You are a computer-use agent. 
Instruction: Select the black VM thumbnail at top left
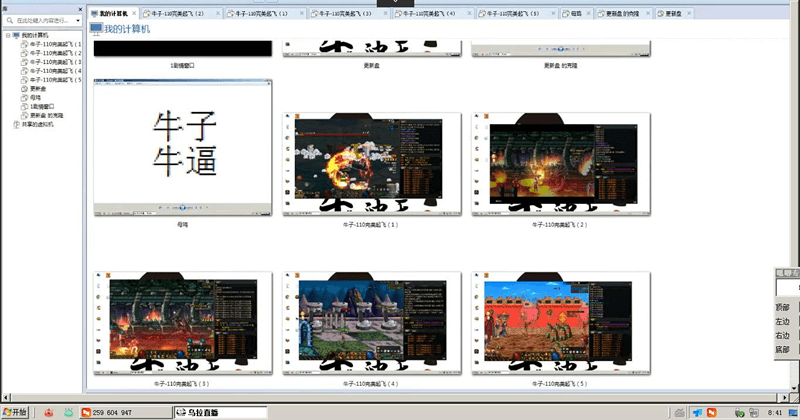(x=183, y=48)
